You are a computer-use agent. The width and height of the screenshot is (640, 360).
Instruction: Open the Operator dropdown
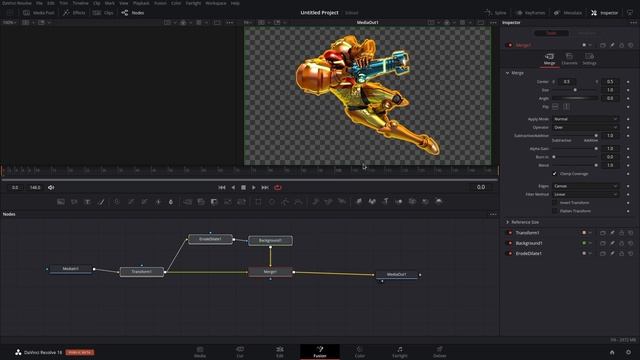pos(585,127)
